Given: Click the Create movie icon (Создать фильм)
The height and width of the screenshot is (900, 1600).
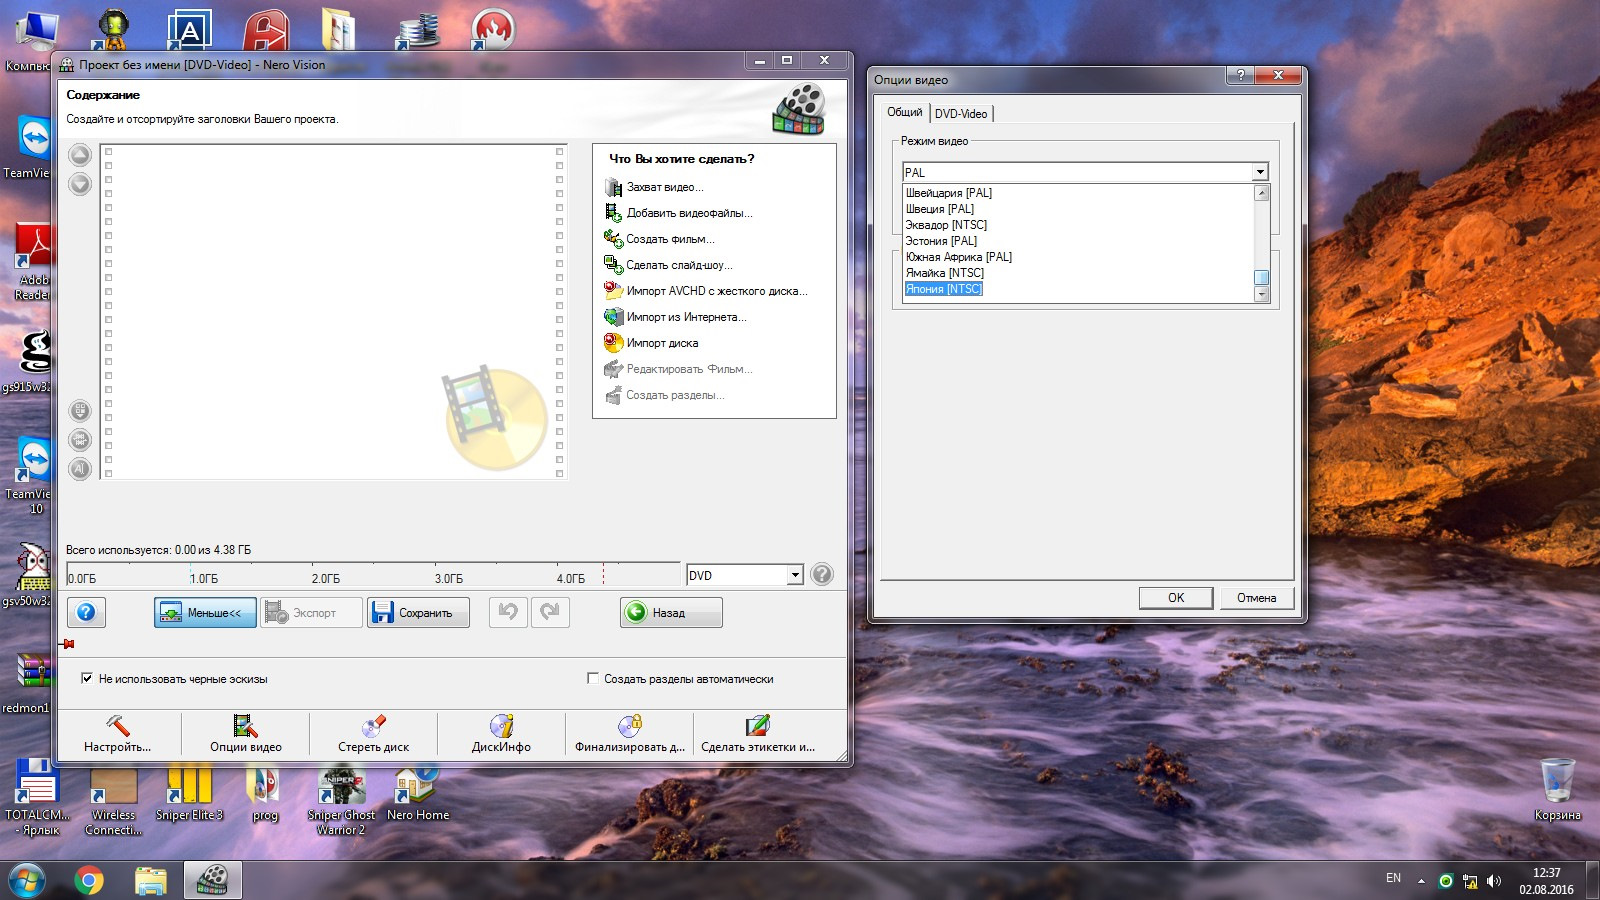Looking at the screenshot, I should coord(613,239).
